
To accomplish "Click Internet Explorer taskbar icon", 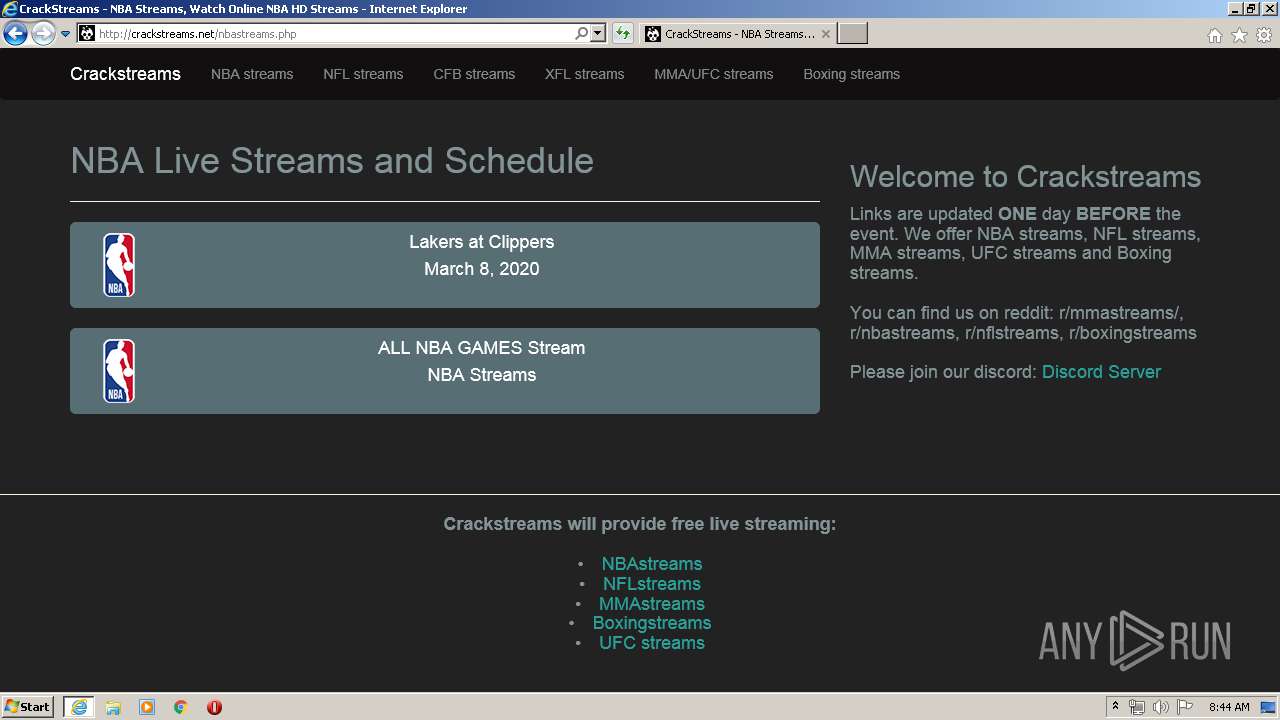I will pos(79,707).
